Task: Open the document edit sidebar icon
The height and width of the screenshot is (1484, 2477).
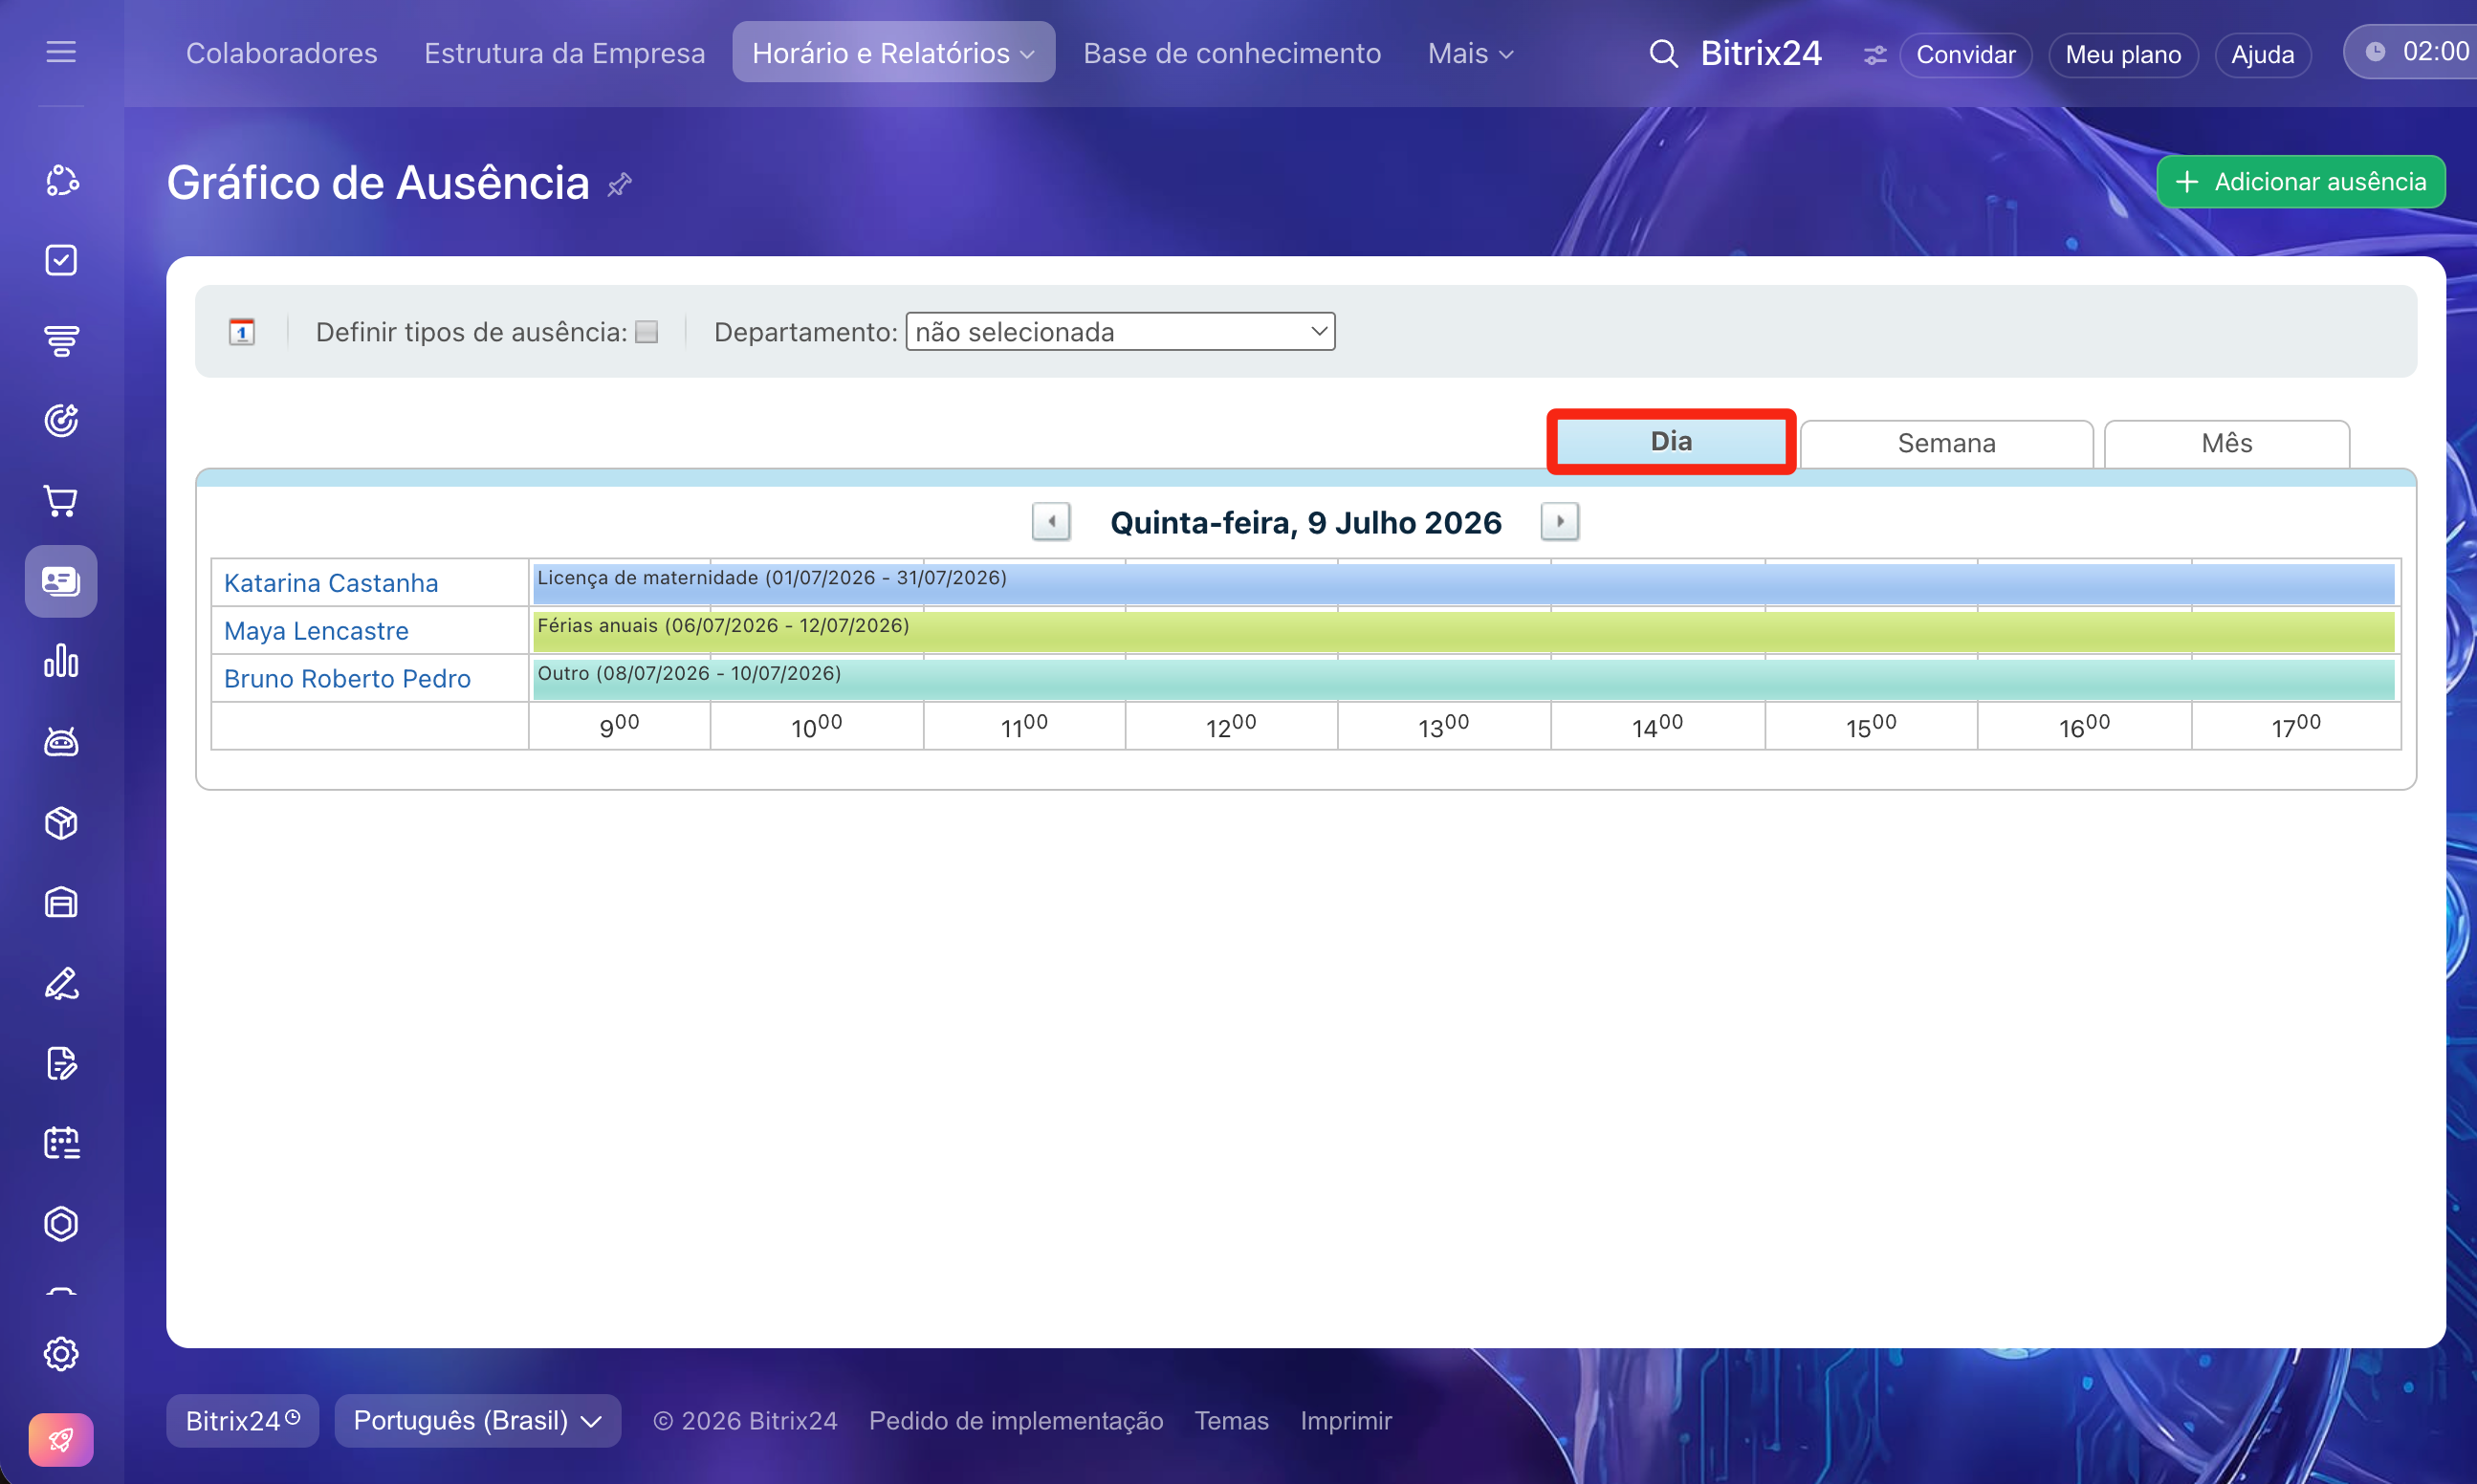Action: point(61,1064)
